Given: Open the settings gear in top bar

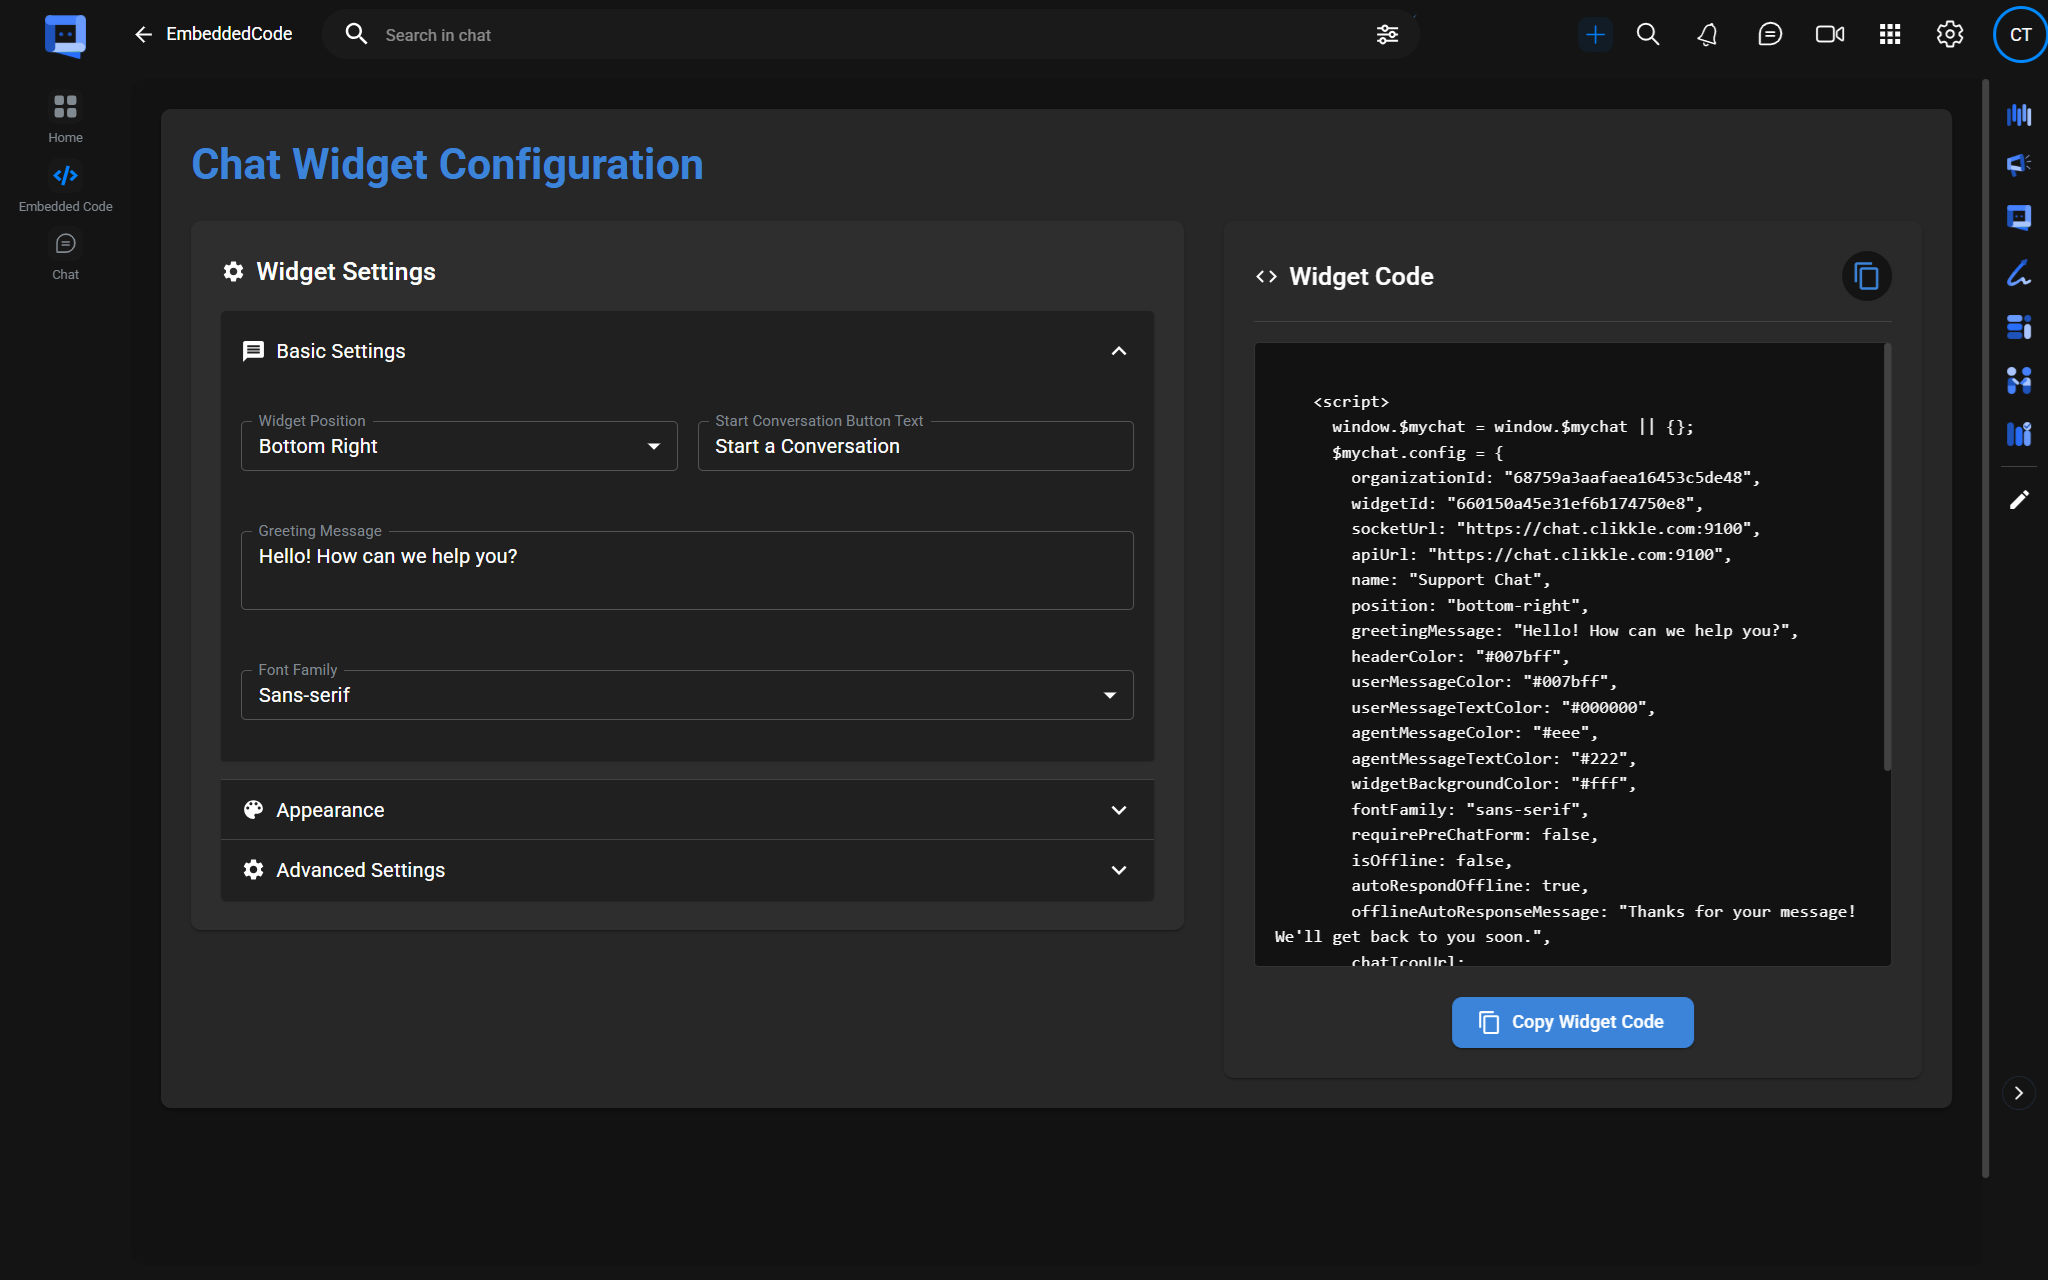Looking at the screenshot, I should [x=1949, y=35].
